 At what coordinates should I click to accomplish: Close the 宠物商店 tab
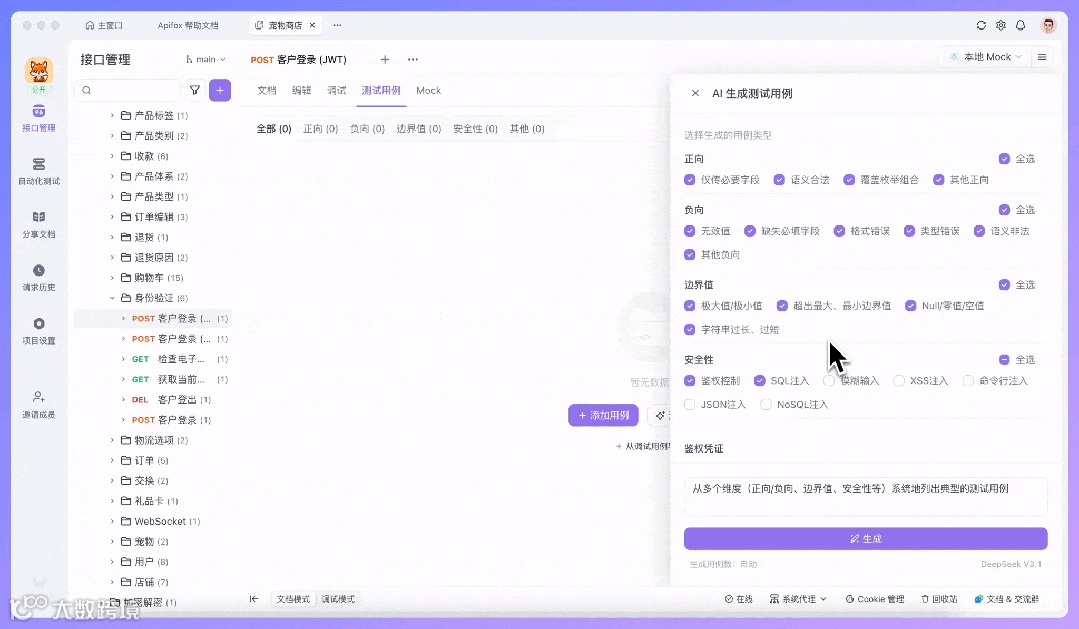(312, 25)
